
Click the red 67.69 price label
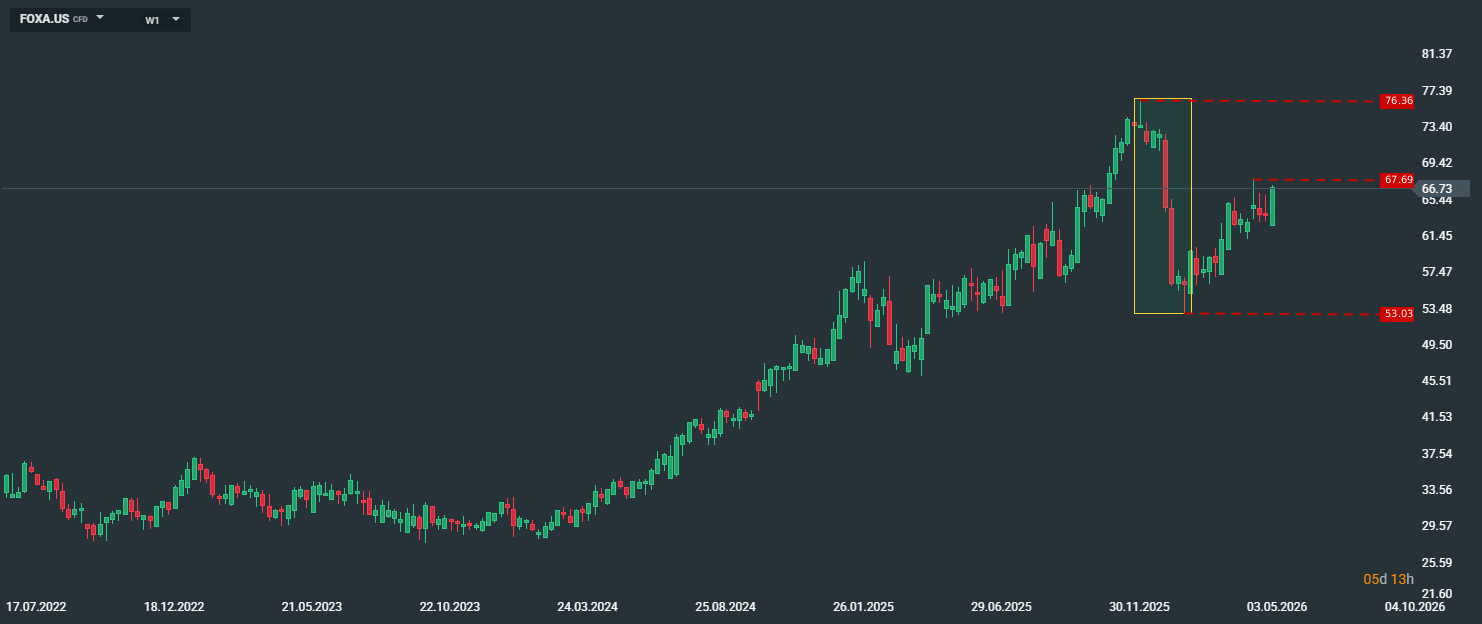tap(1397, 180)
